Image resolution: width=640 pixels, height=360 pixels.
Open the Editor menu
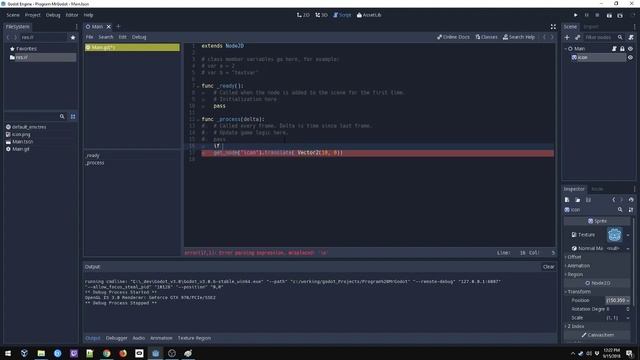(x=72, y=15)
